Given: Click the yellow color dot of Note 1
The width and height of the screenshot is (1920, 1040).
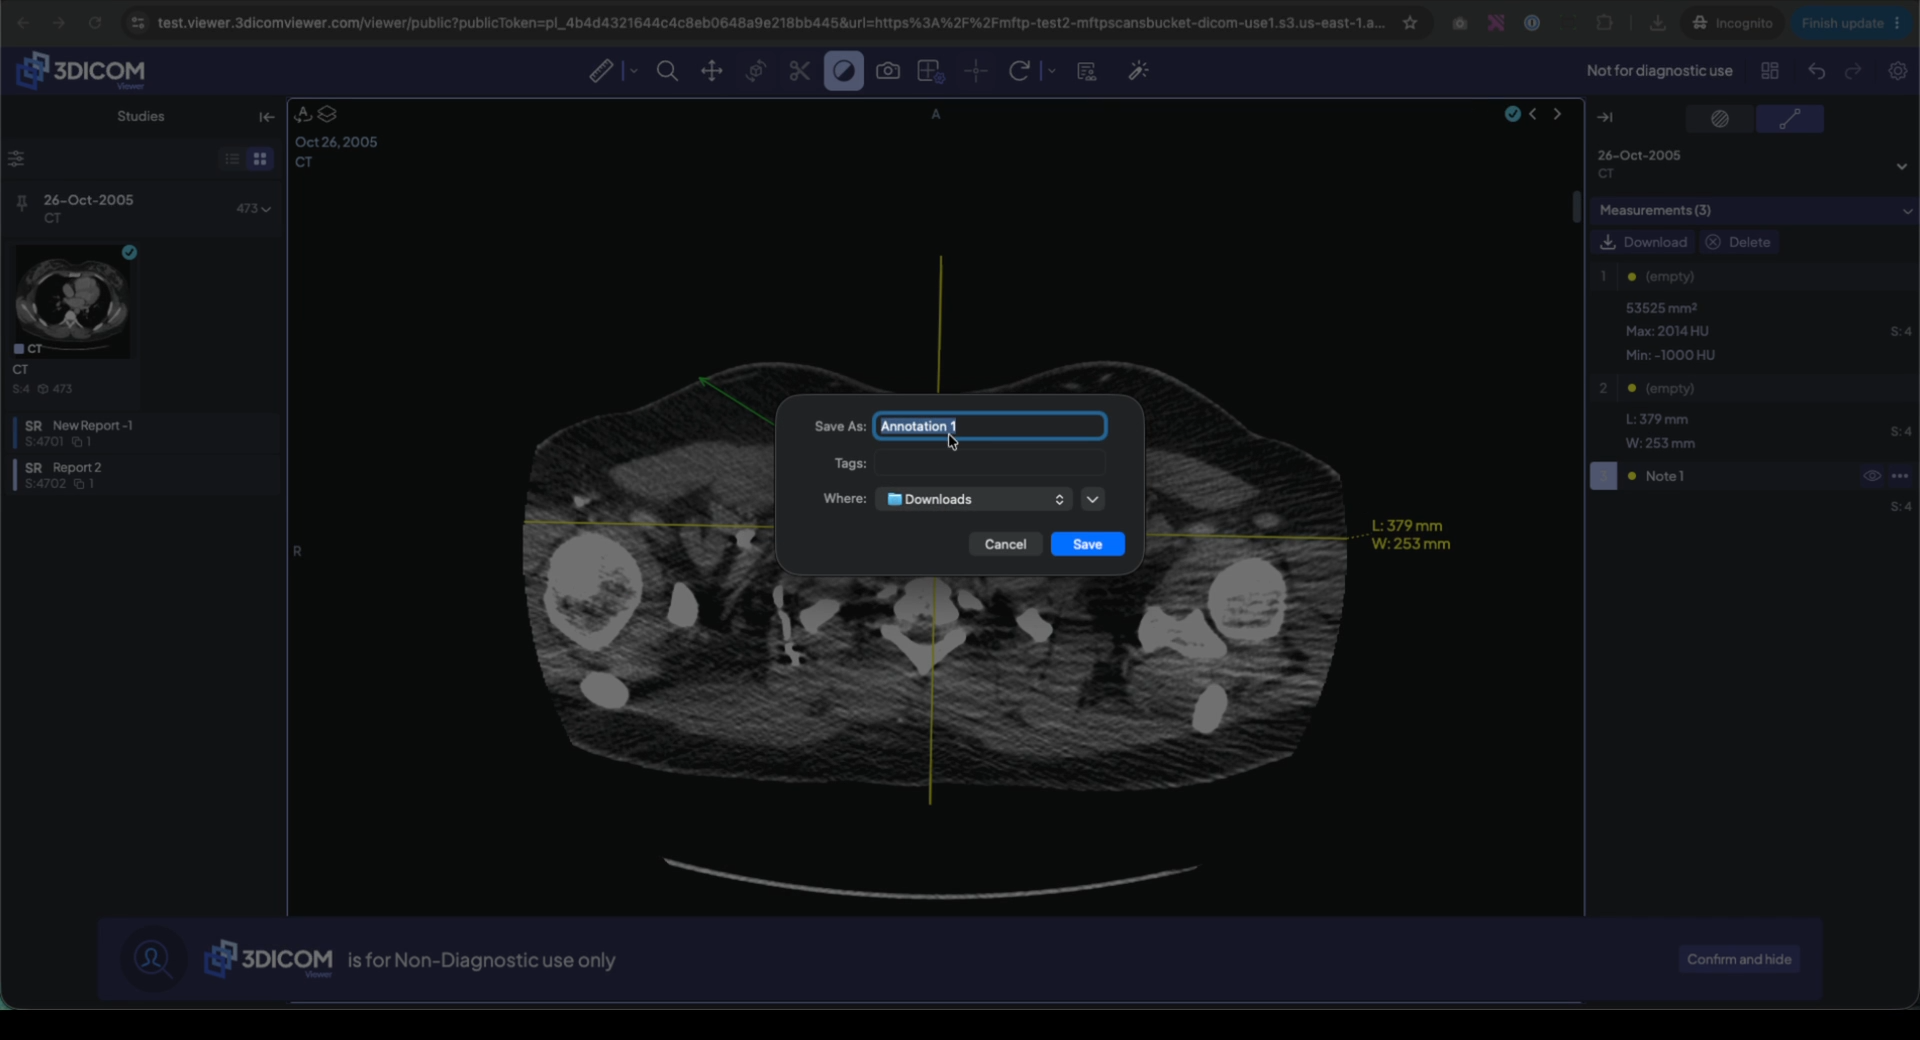Looking at the screenshot, I should (1632, 476).
